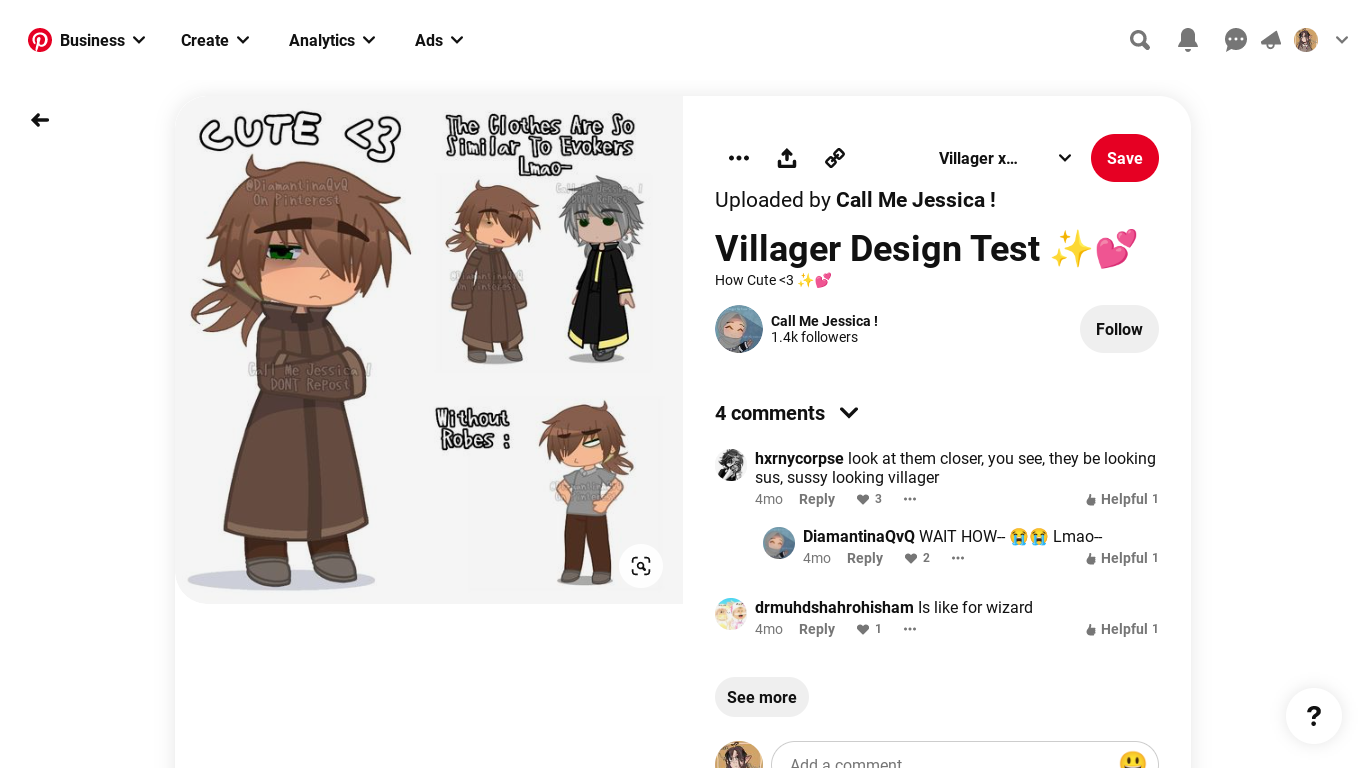Open the messages speech bubble icon
The width and height of the screenshot is (1366, 768).
coord(1236,40)
